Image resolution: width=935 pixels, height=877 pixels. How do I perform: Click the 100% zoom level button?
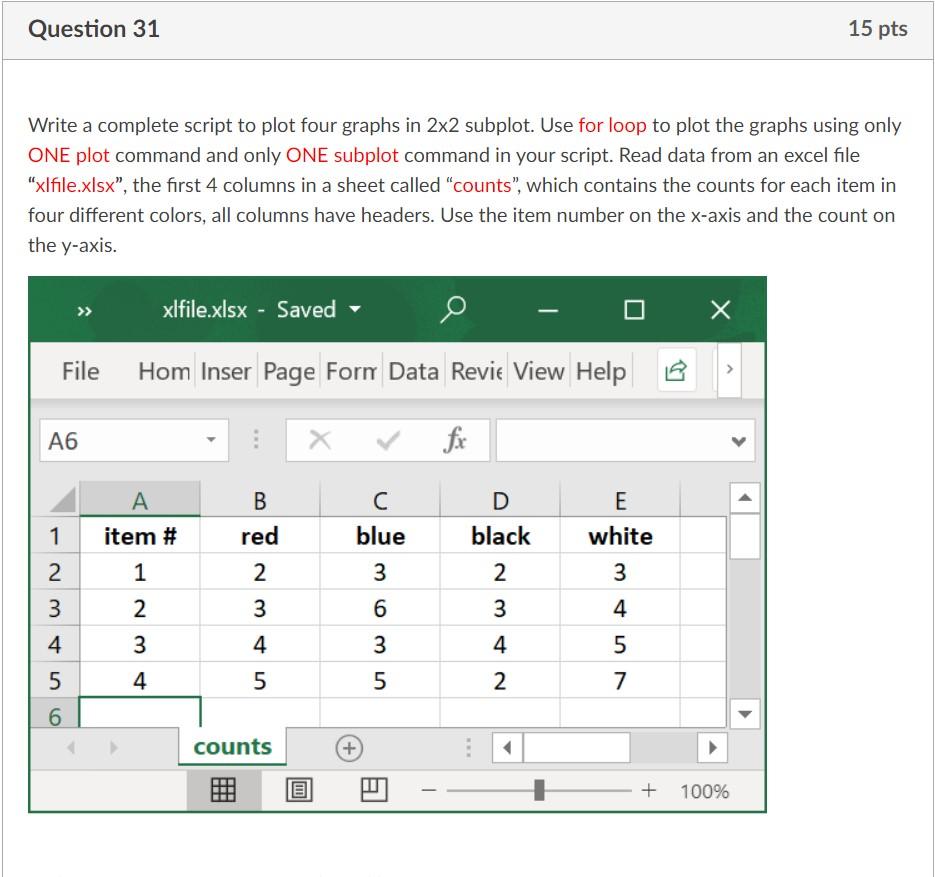pyautogui.click(x=705, y=790)
